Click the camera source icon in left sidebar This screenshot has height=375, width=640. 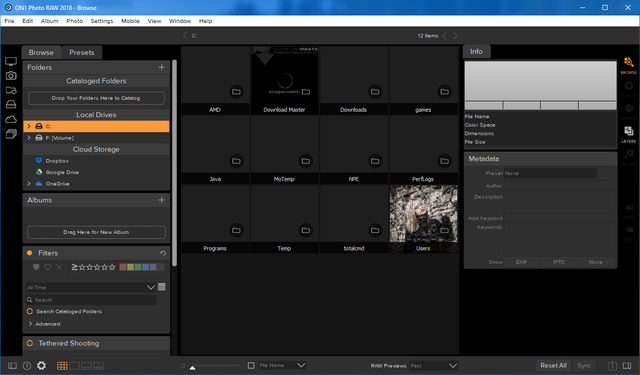coord(11,75)
